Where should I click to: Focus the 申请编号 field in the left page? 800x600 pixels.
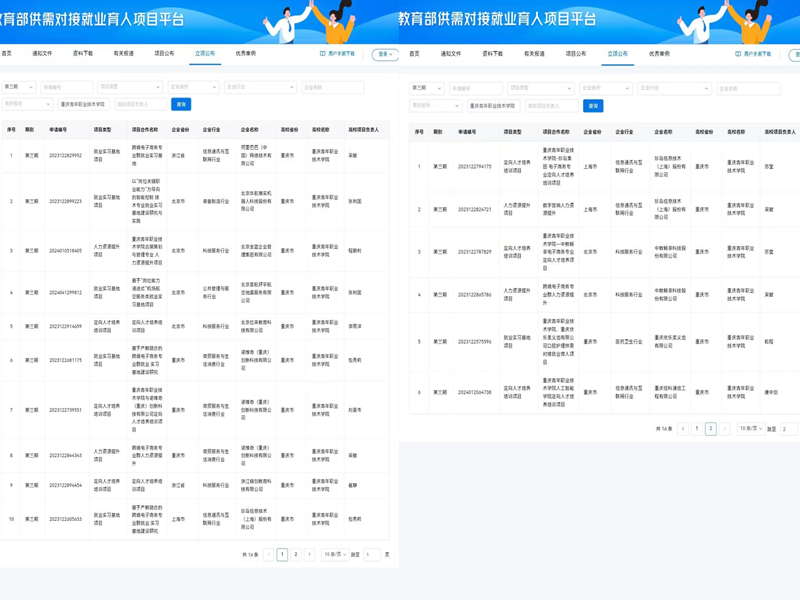point(67,87)
